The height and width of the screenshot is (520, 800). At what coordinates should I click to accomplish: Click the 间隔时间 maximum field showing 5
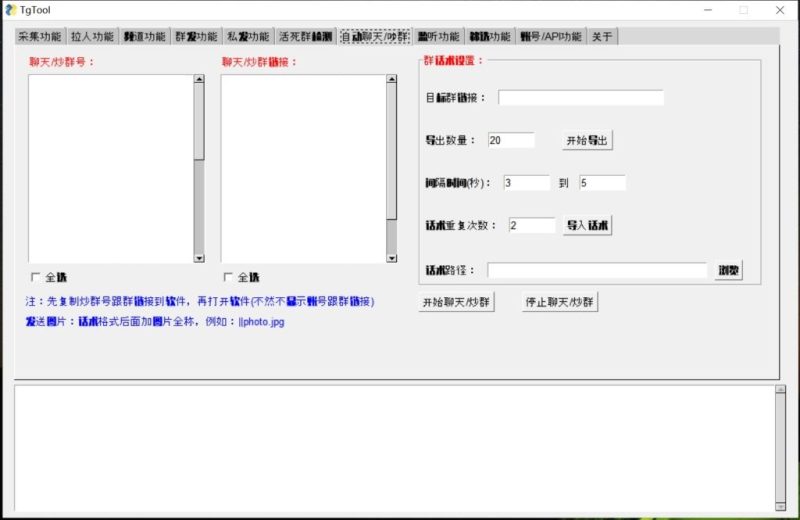click(602, 183)
